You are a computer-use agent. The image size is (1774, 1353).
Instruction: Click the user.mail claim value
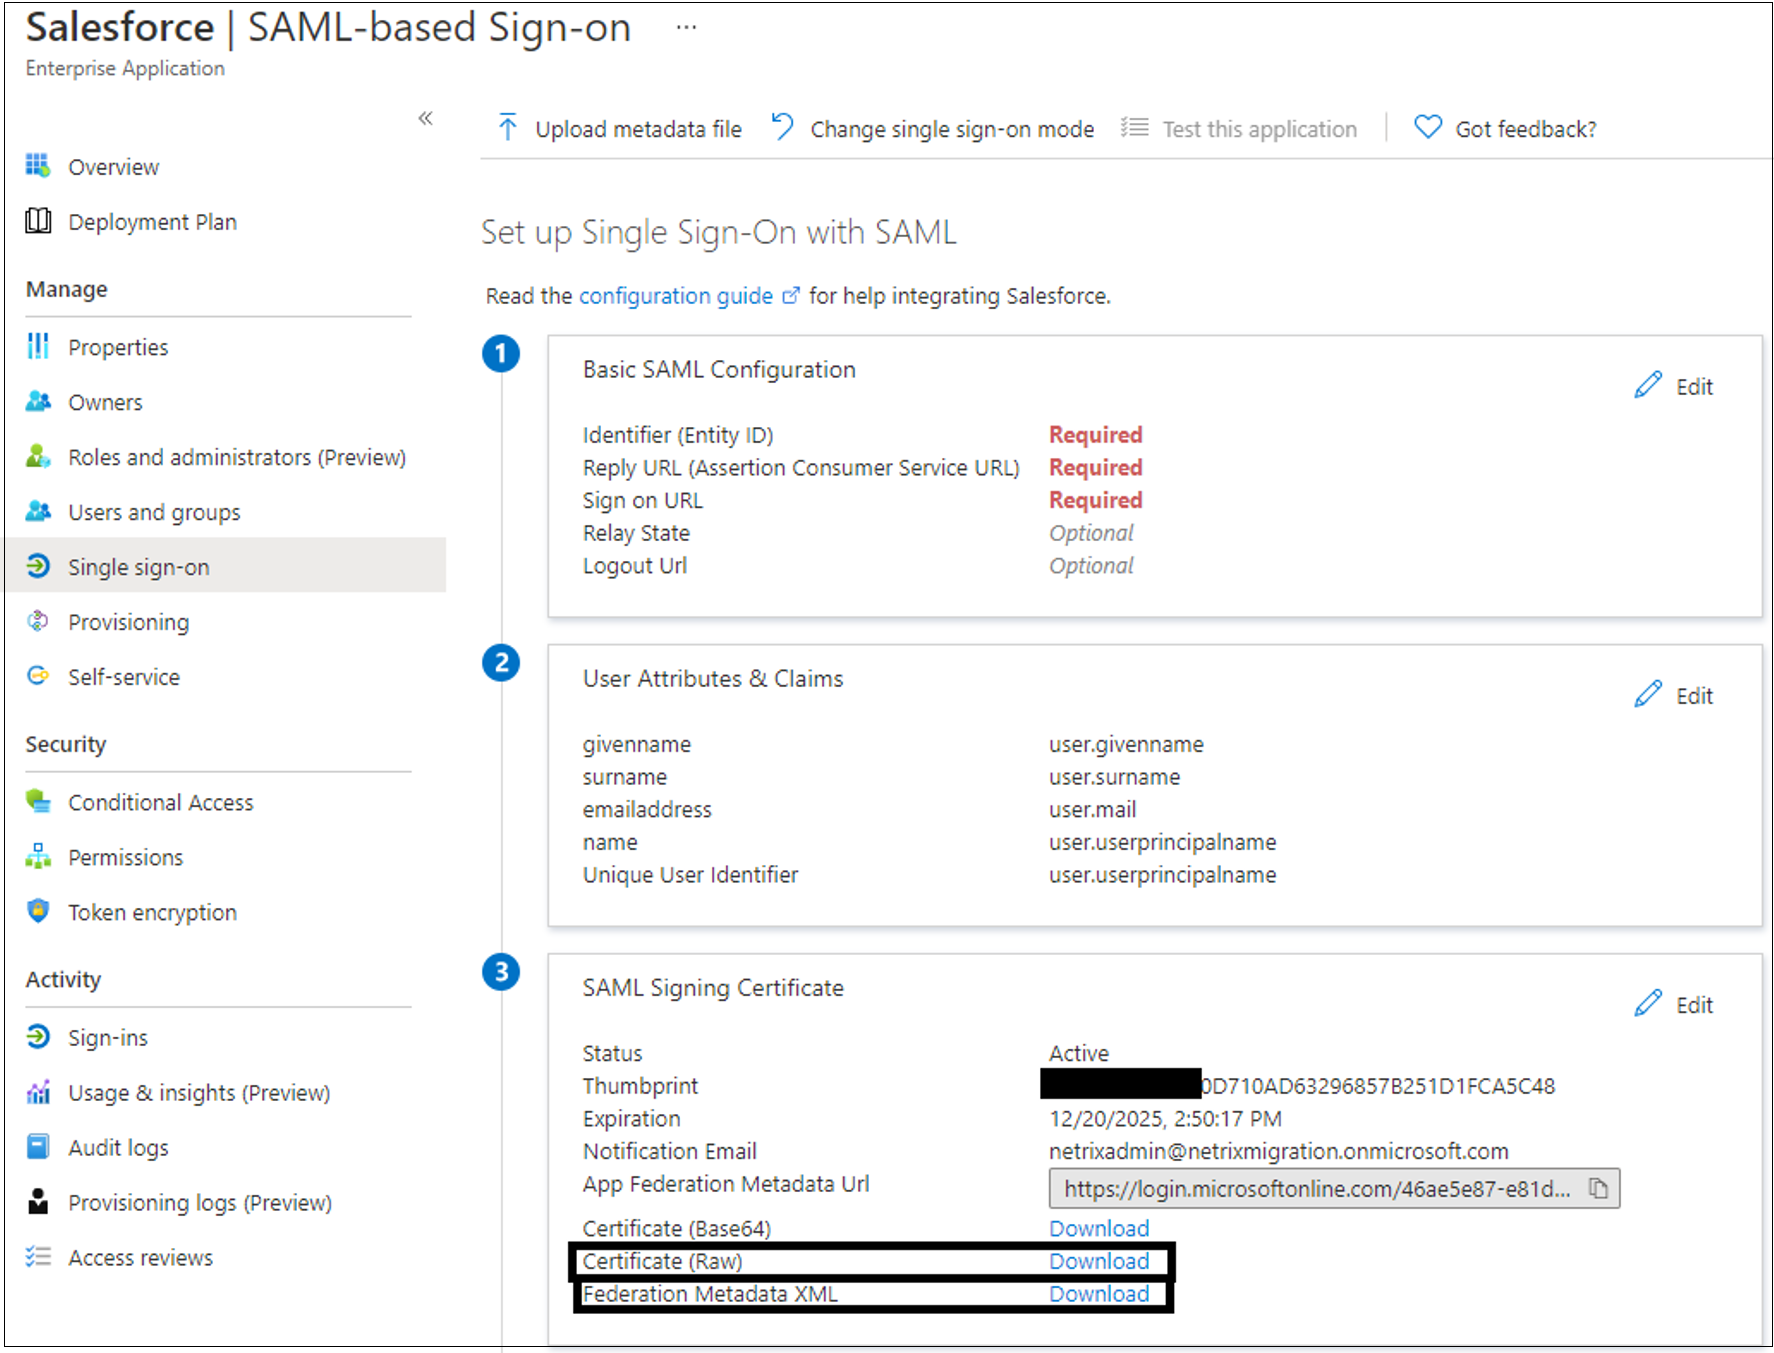pos(1092,809)
